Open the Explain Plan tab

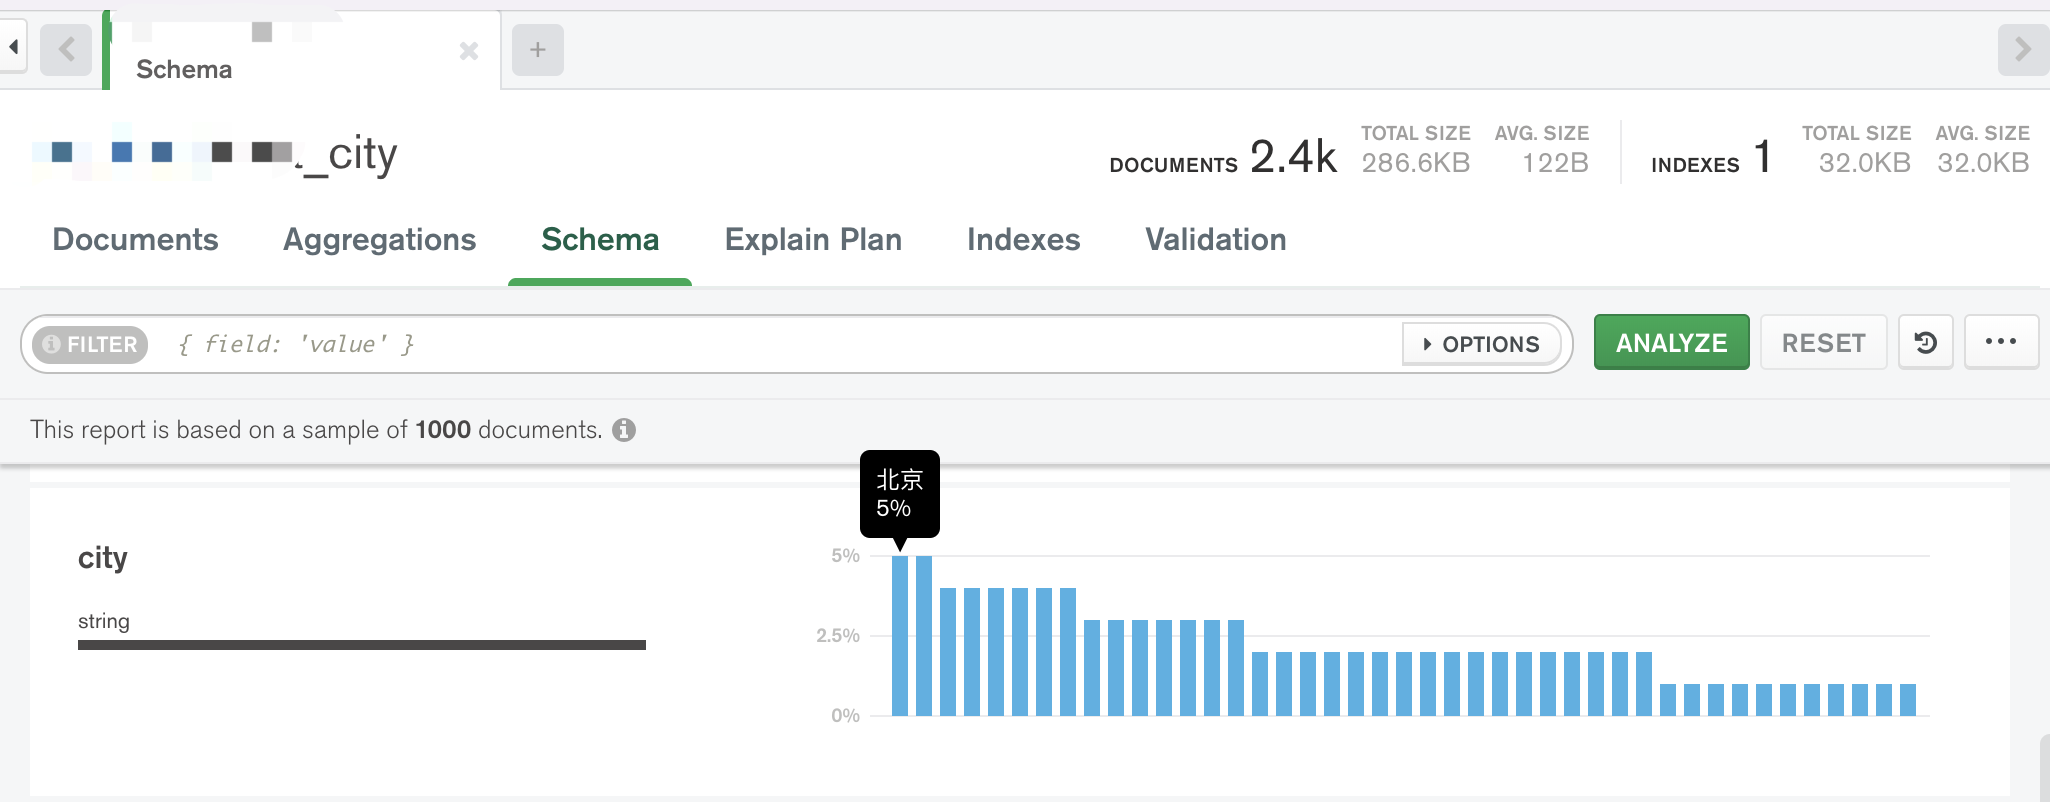point(813,240)
